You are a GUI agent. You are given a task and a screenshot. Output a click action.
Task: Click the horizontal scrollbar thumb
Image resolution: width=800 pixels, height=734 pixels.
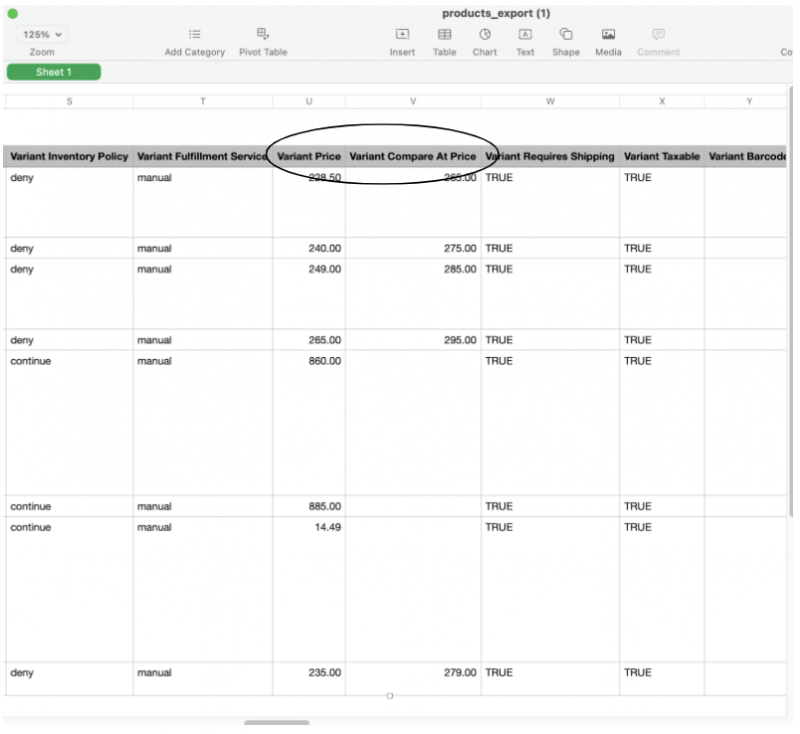(x=277, y=722)
